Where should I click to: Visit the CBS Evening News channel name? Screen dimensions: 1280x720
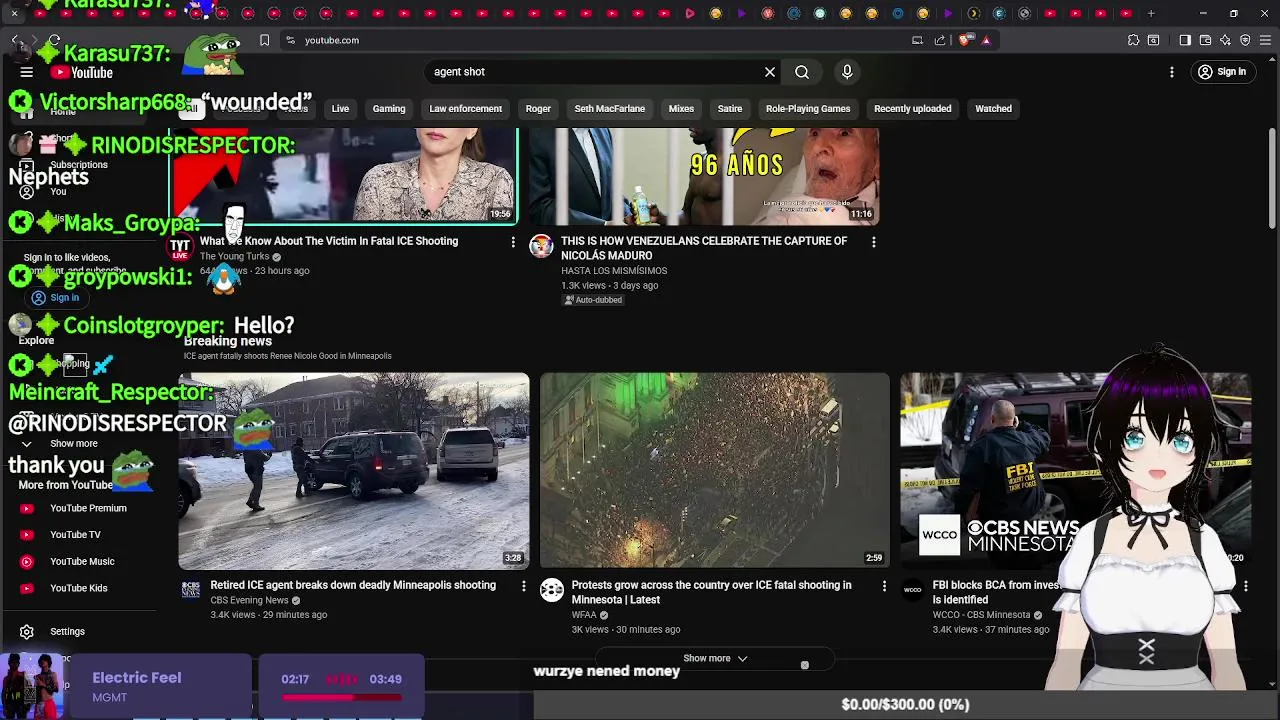click(x=249, y=600)
